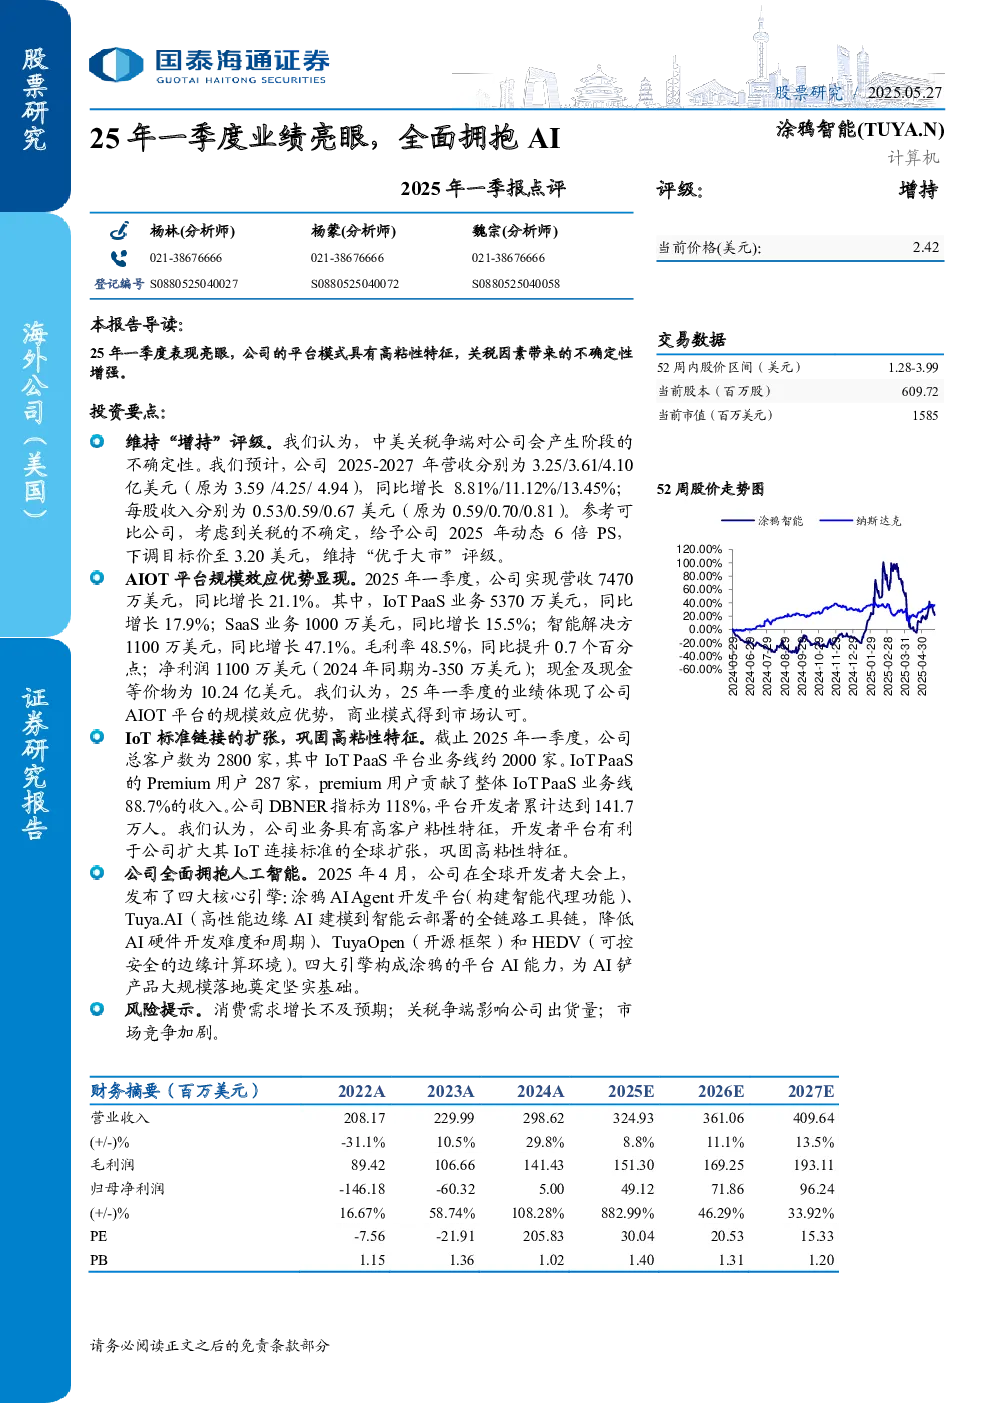Click analyst name 魏宗(分析师)
Screen dimensions: 992x1403
click(x=515, y=231)
